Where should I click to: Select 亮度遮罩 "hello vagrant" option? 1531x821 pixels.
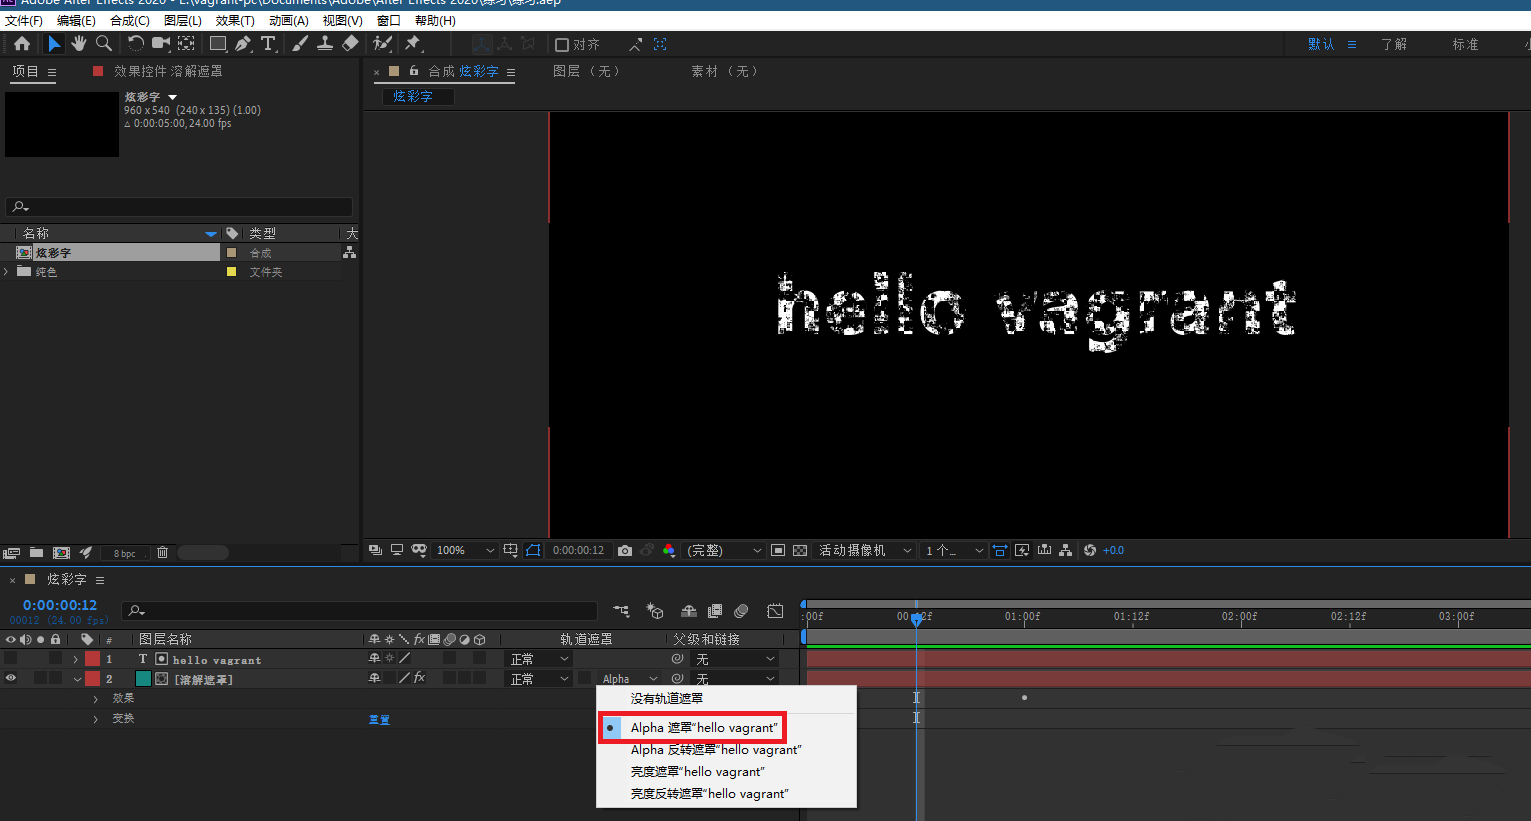(698, 772)
